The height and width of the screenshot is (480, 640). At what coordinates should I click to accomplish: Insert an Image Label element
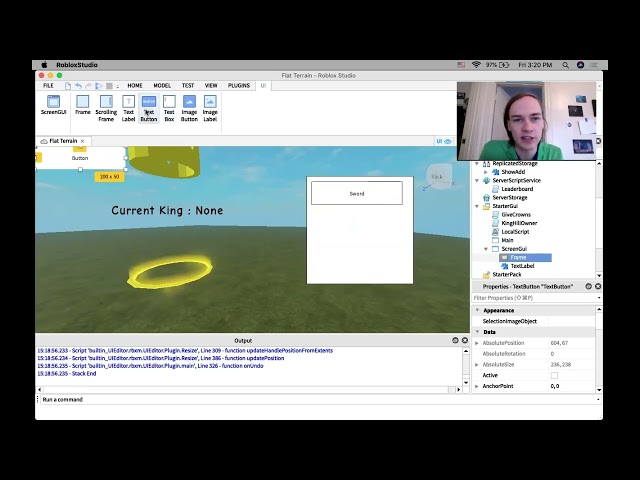[210, 108]
